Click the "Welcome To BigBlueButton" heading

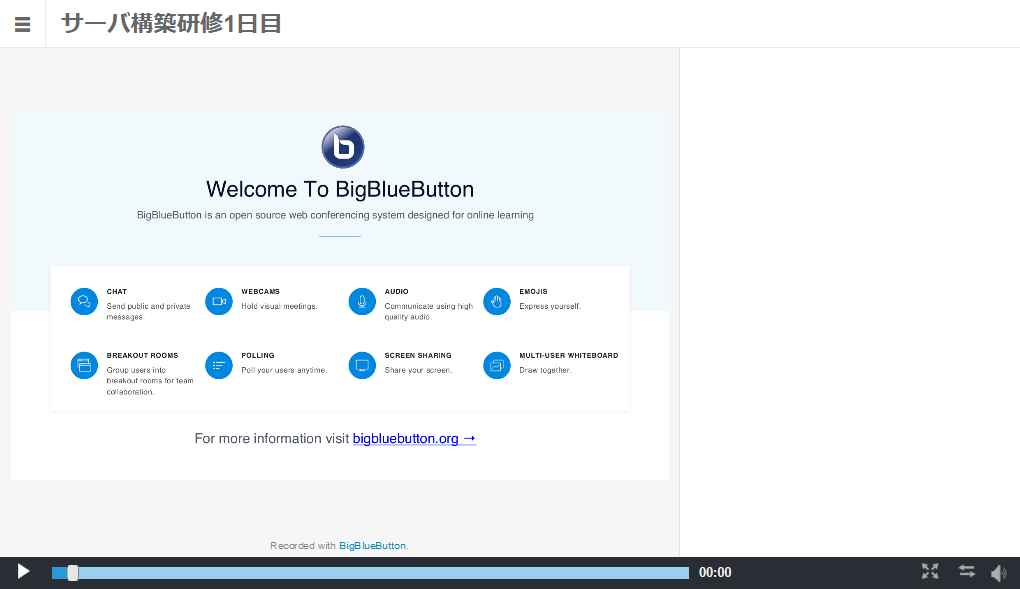click(340, 189)
